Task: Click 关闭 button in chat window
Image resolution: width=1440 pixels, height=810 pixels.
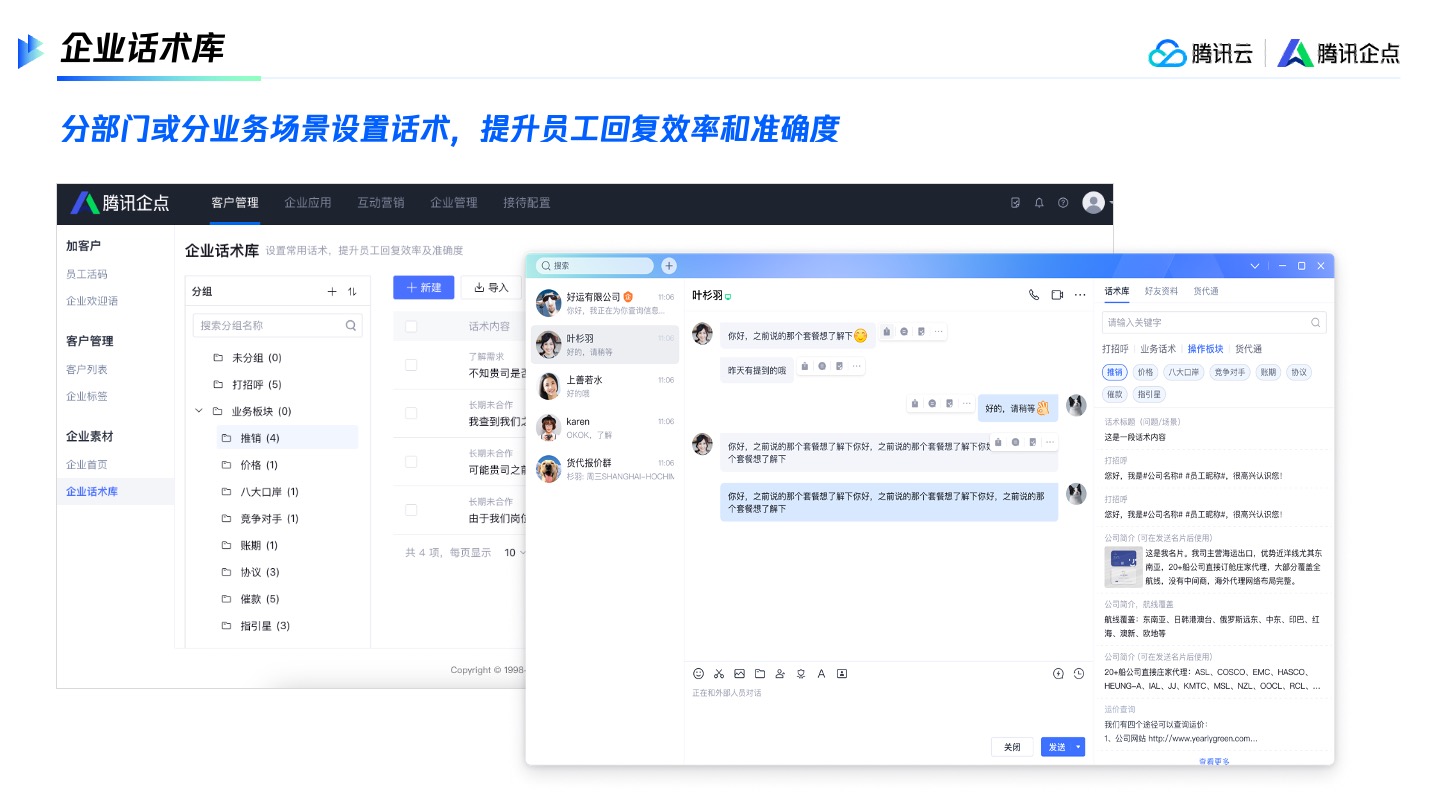Action: 1012,747
